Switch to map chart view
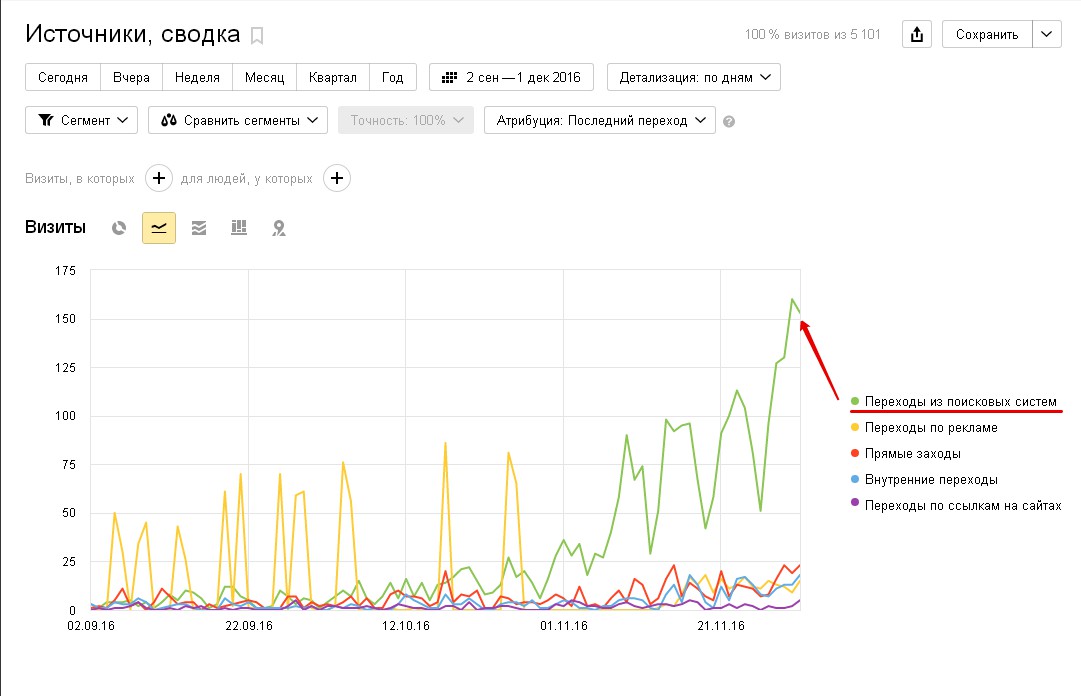The width and height of the screenshot is (1081, 696). (279, 228)
